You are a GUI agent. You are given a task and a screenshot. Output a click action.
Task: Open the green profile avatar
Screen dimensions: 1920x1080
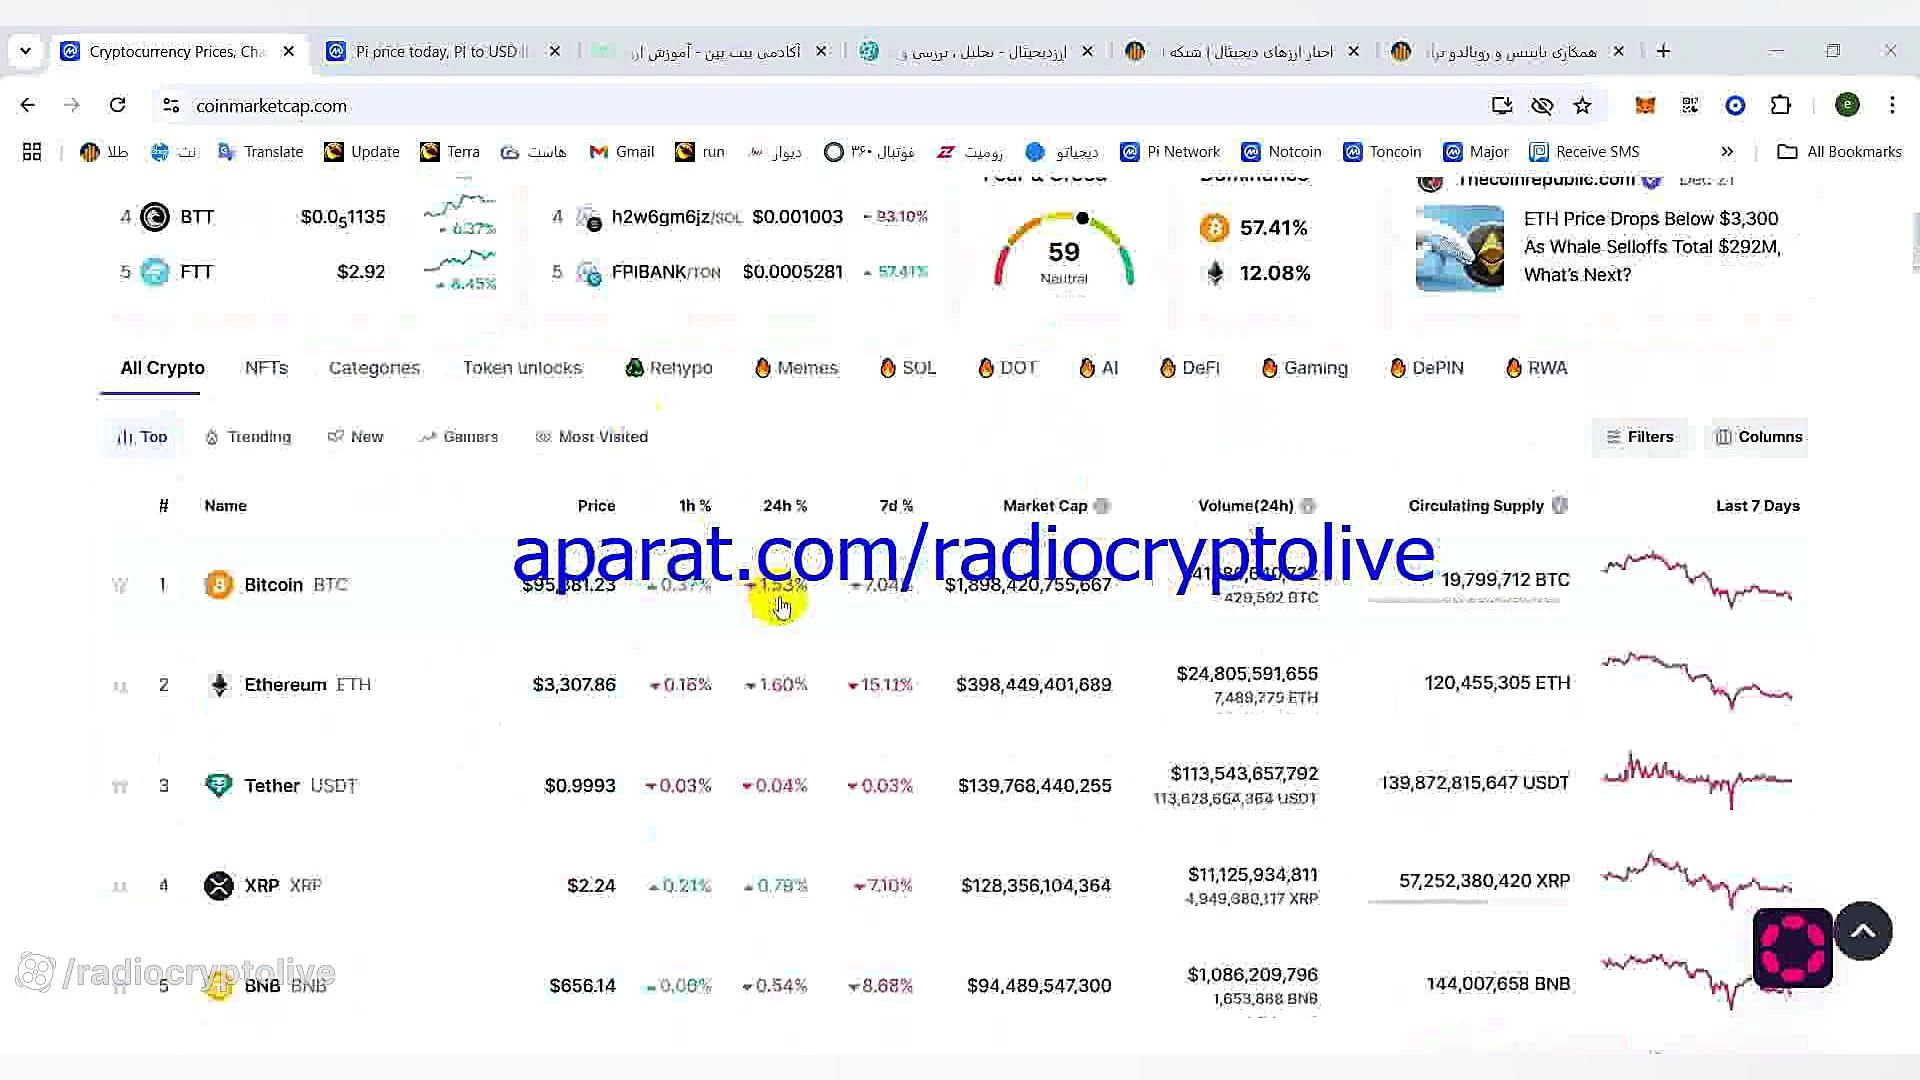click(x=1847, y=105)
